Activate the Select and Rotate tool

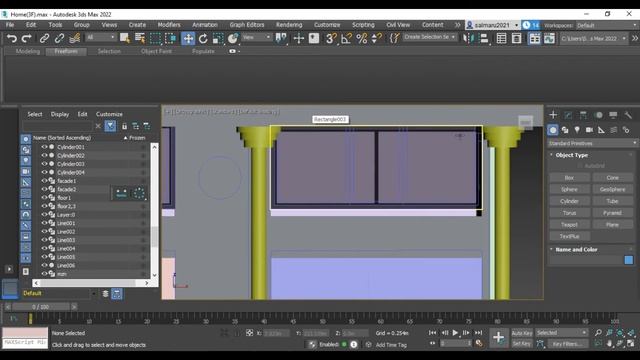click(x=203, y=38)
